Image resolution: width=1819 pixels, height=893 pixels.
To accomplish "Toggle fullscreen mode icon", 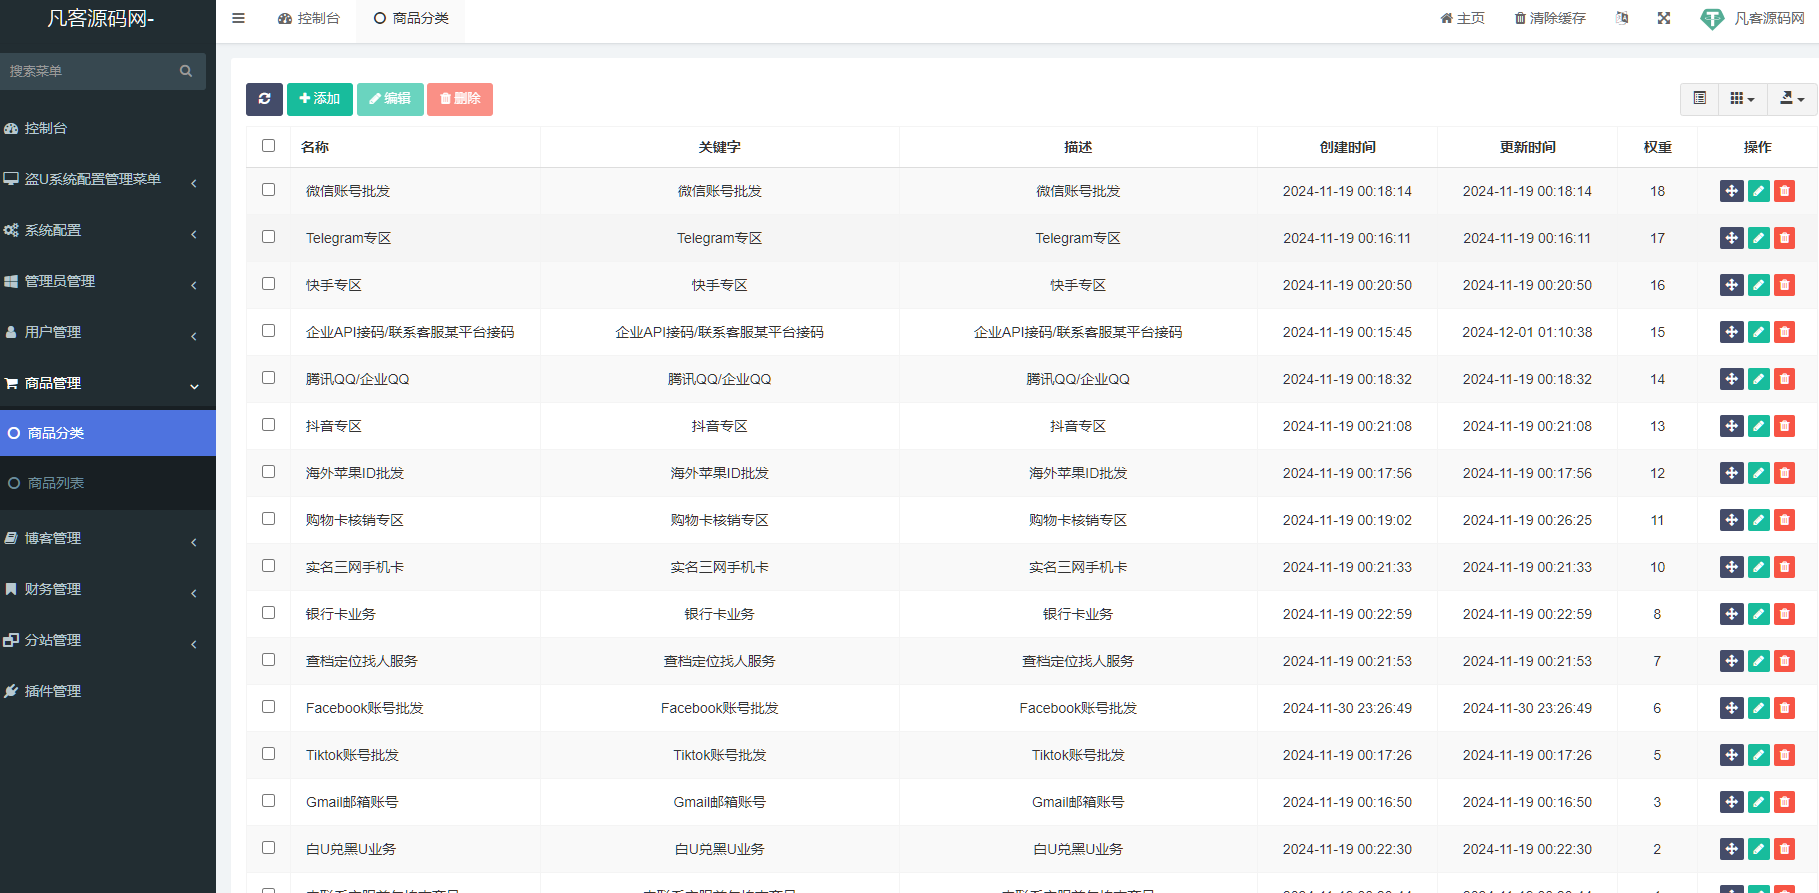I will [x=1664, y=18].
